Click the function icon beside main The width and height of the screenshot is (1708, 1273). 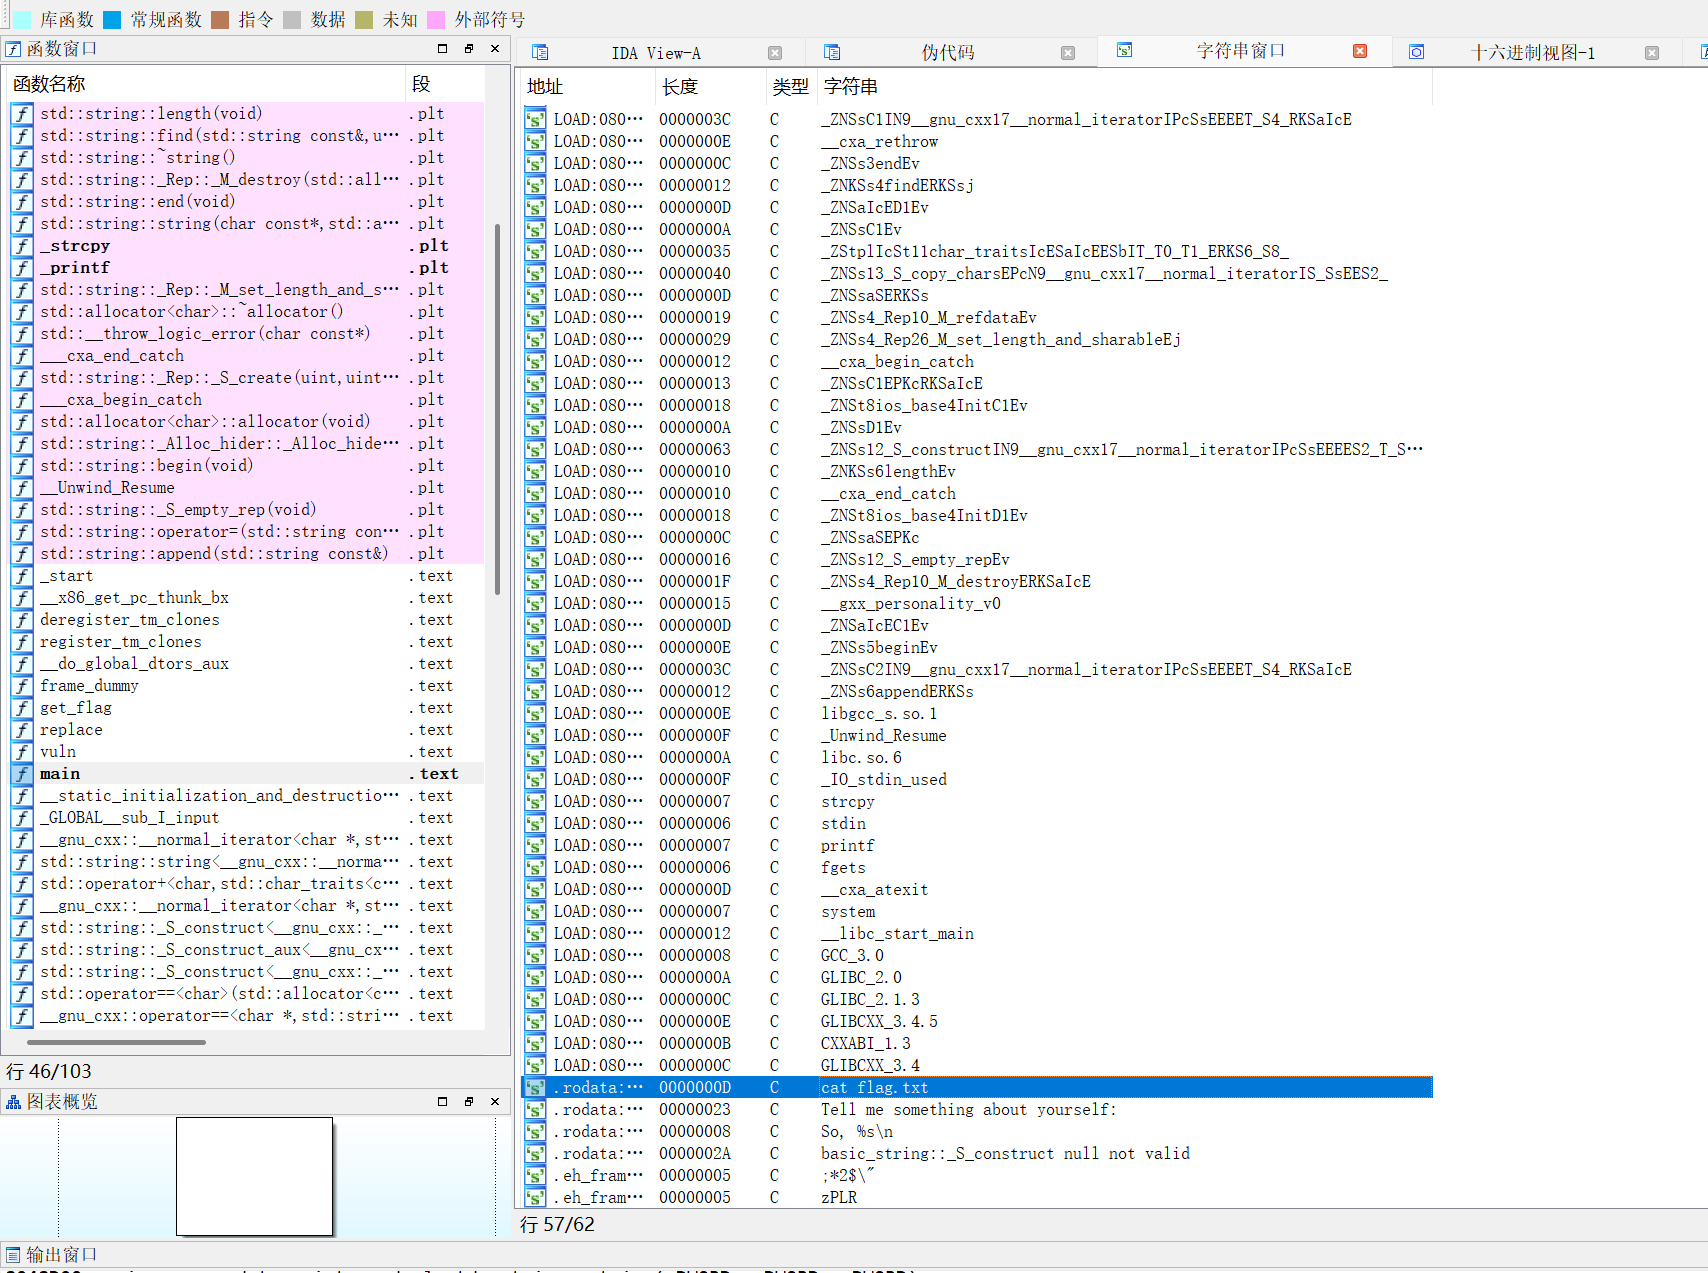(22, 774)
